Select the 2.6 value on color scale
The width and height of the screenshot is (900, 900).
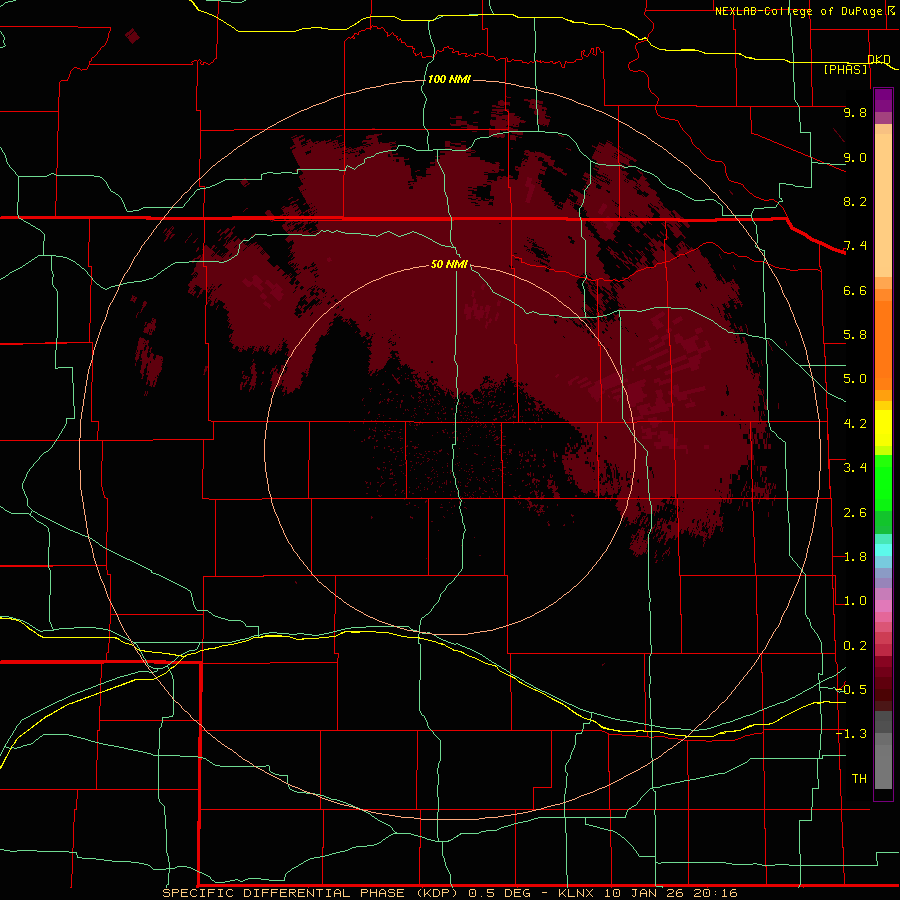pos(855,513)
